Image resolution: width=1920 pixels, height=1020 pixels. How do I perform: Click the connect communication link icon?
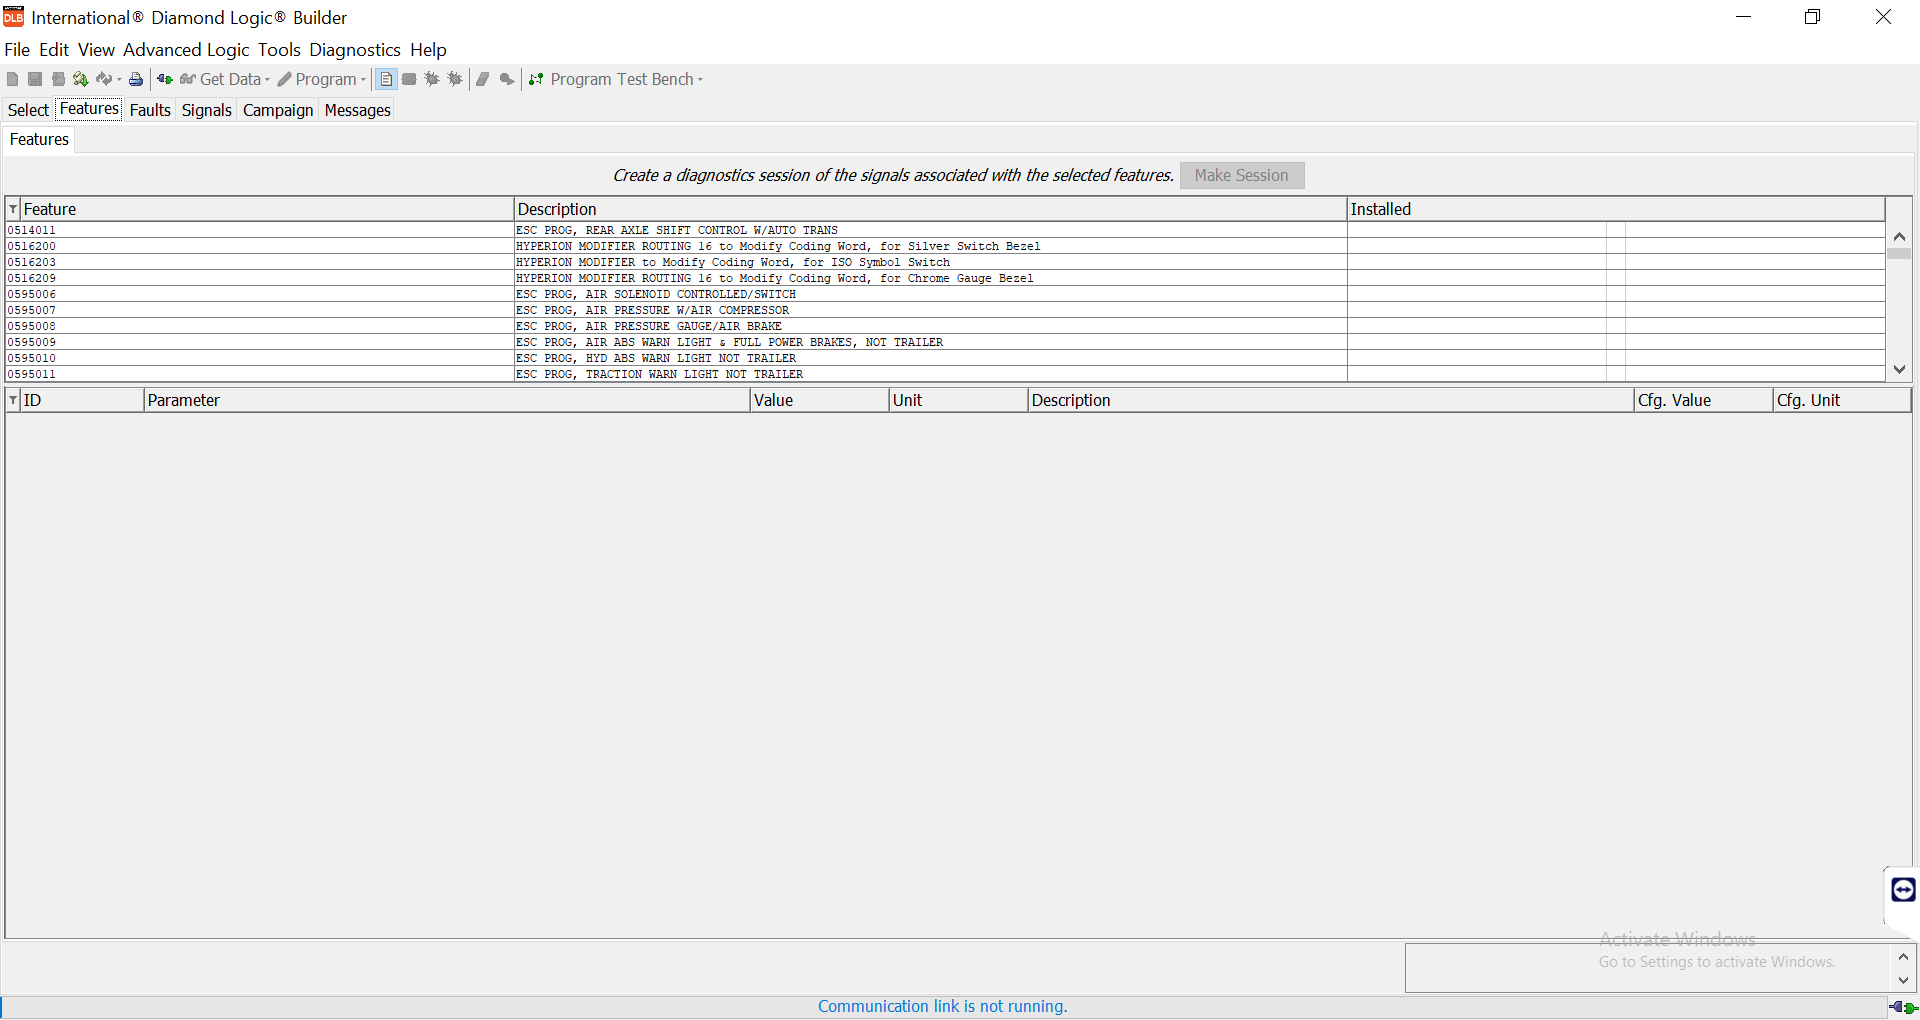tap(165, 79)
